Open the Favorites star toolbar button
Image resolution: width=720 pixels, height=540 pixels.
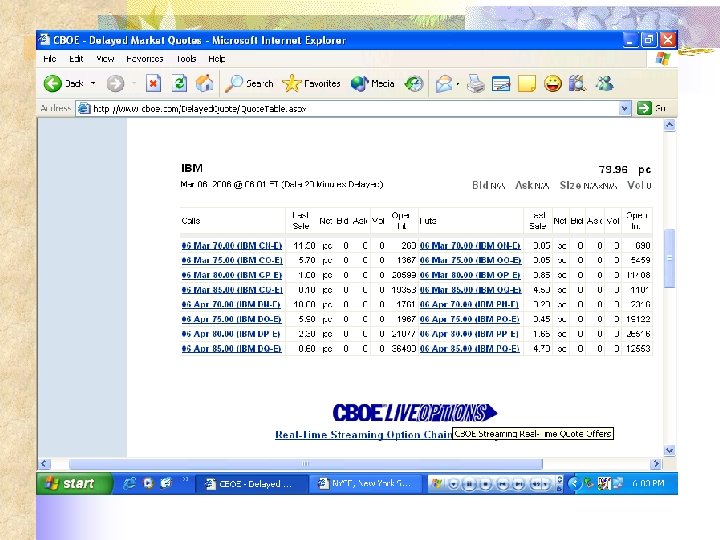(311, 84)
